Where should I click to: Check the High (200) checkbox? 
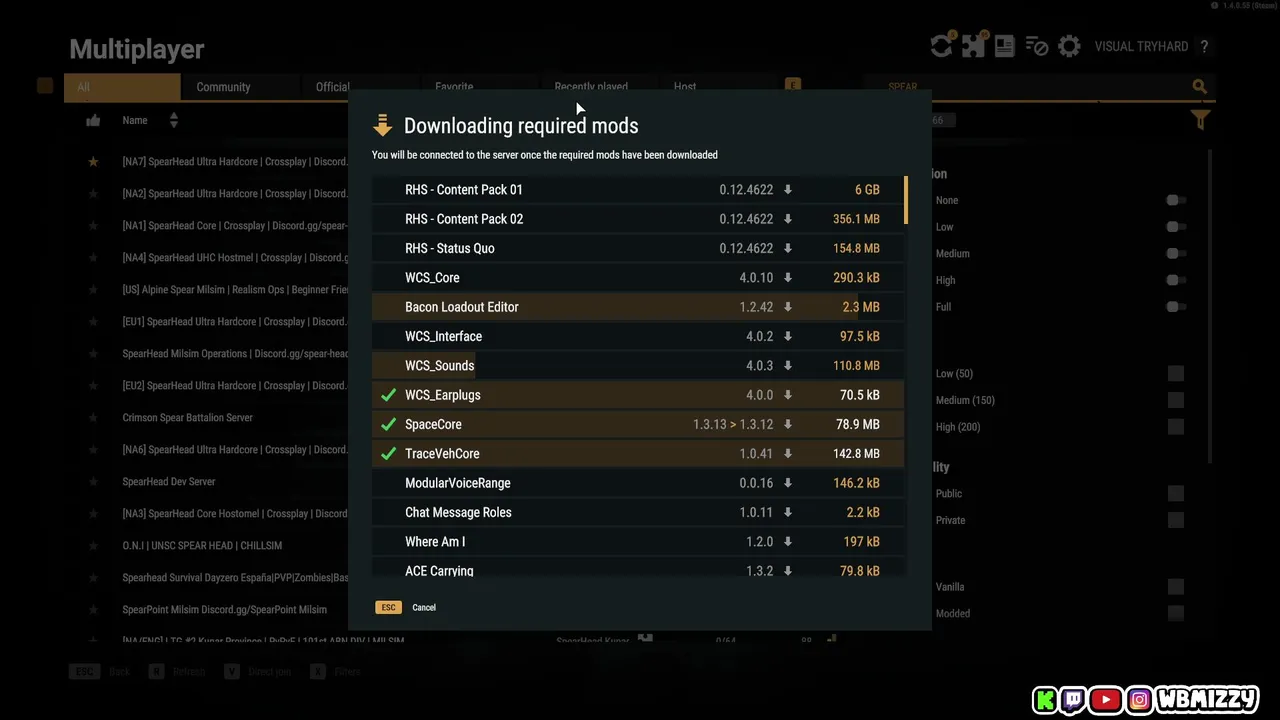tap(1176, 427)
